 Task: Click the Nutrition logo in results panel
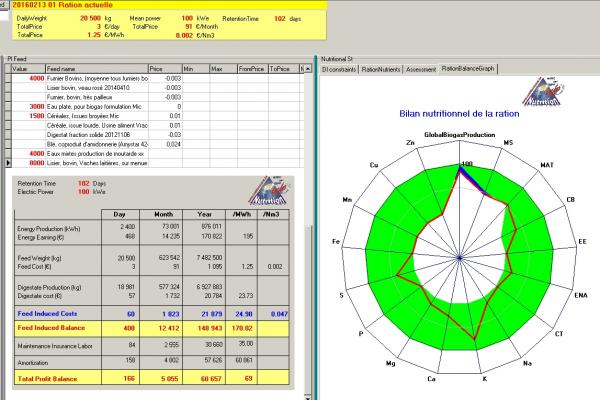[270, 191]
